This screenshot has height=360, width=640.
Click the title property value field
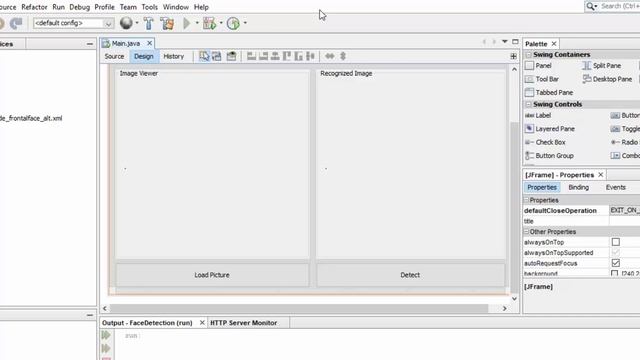click(x=624, y=221)
